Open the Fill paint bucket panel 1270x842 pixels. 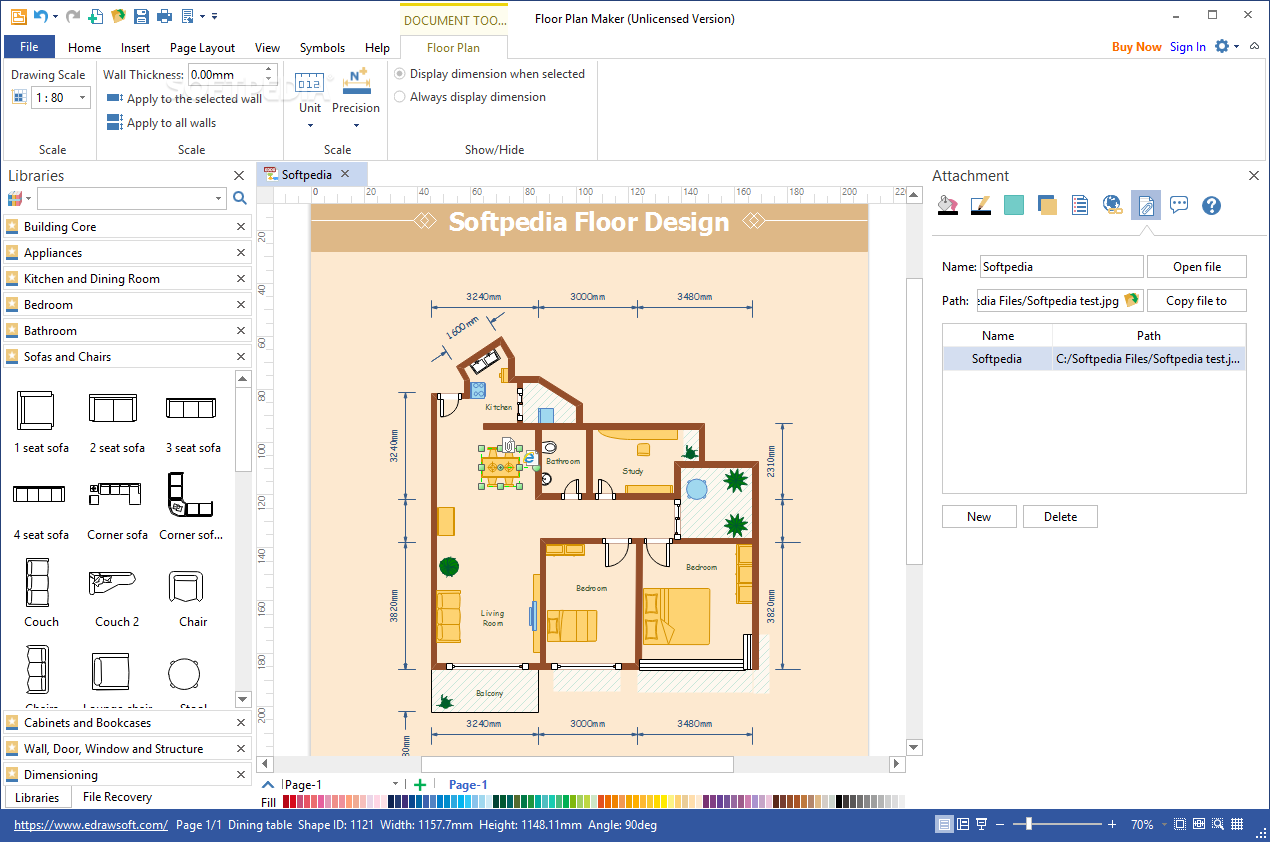coord(947,205)
